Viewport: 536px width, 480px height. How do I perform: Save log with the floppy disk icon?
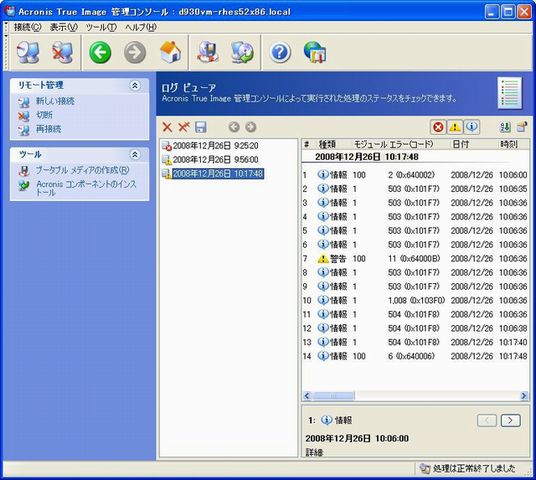click(201, 127)
